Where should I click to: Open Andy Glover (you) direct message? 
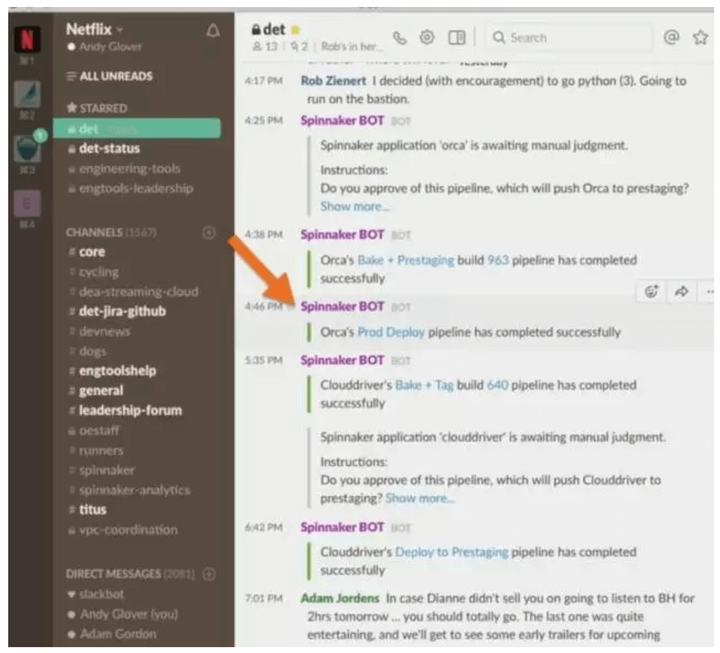pyautogui.click(x=123, y=614)
